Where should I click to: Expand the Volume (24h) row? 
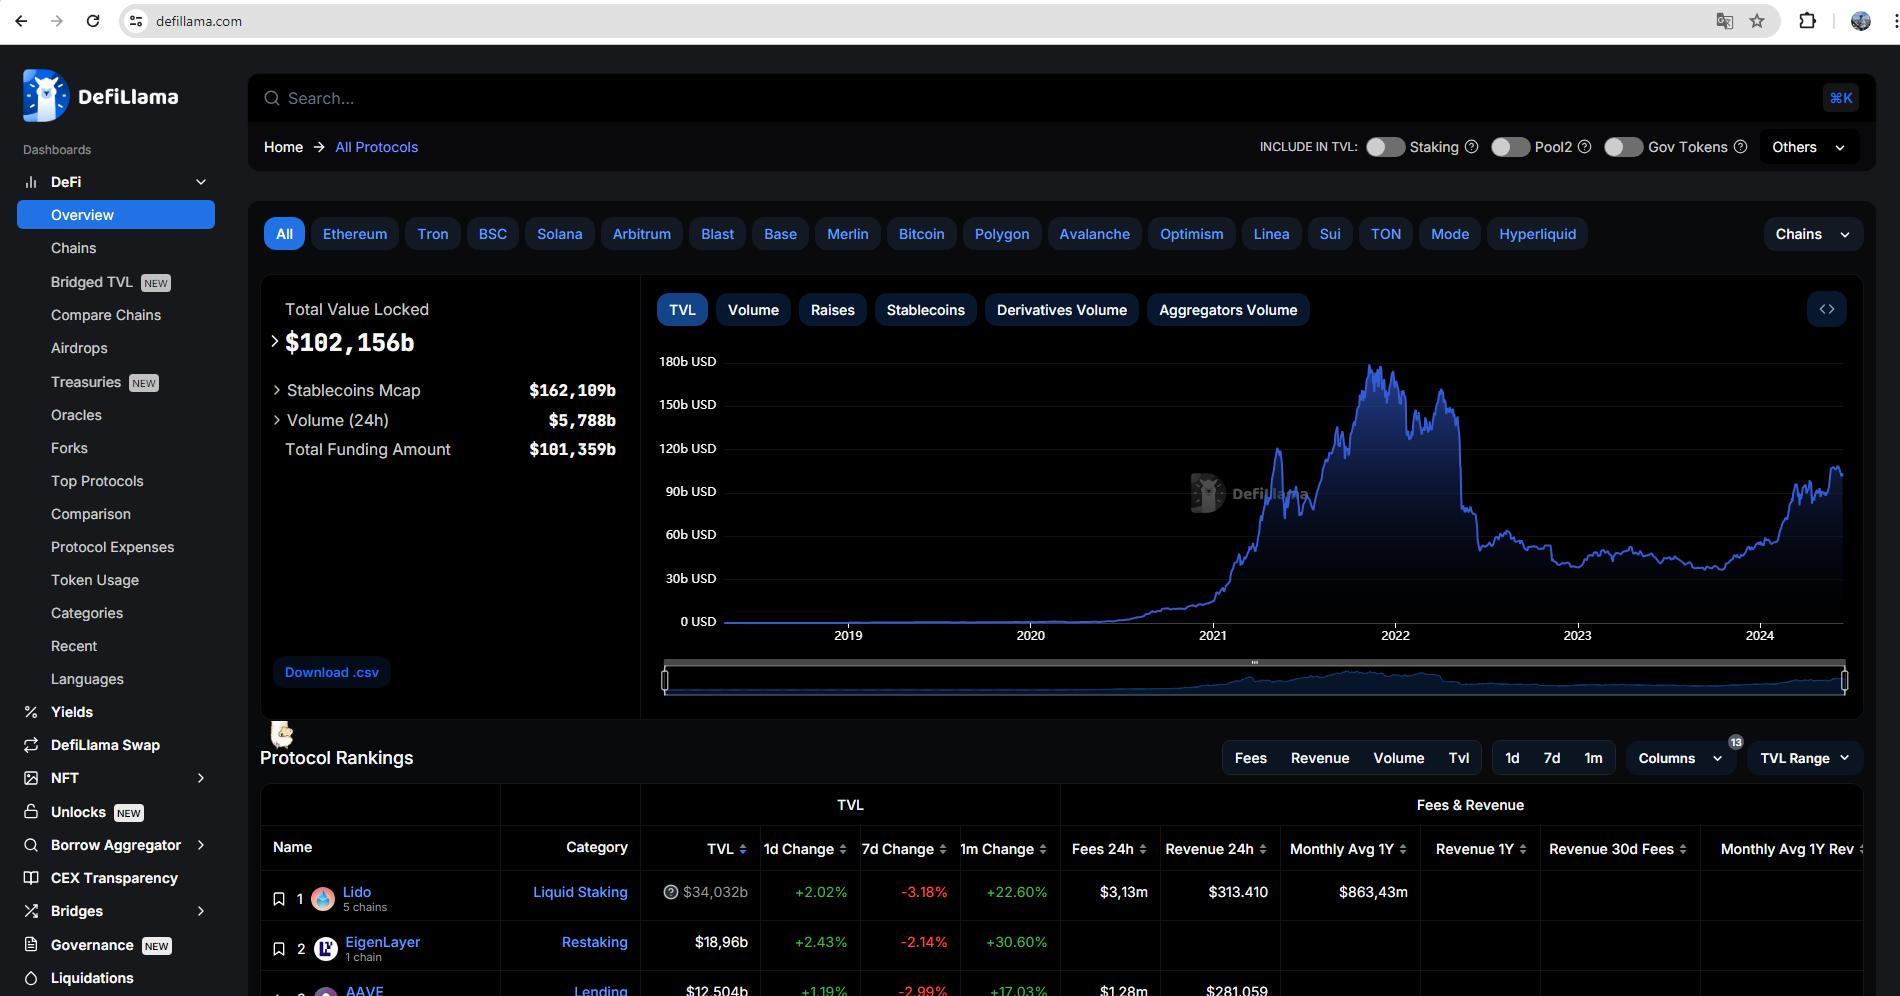[277, 420]
